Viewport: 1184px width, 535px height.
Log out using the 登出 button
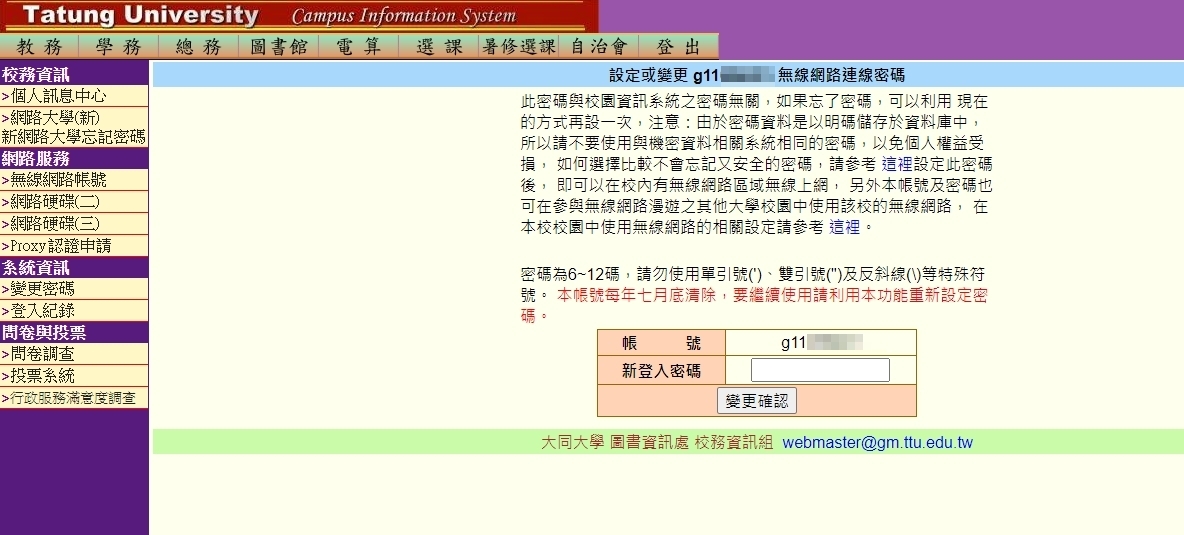coord(678,46)
